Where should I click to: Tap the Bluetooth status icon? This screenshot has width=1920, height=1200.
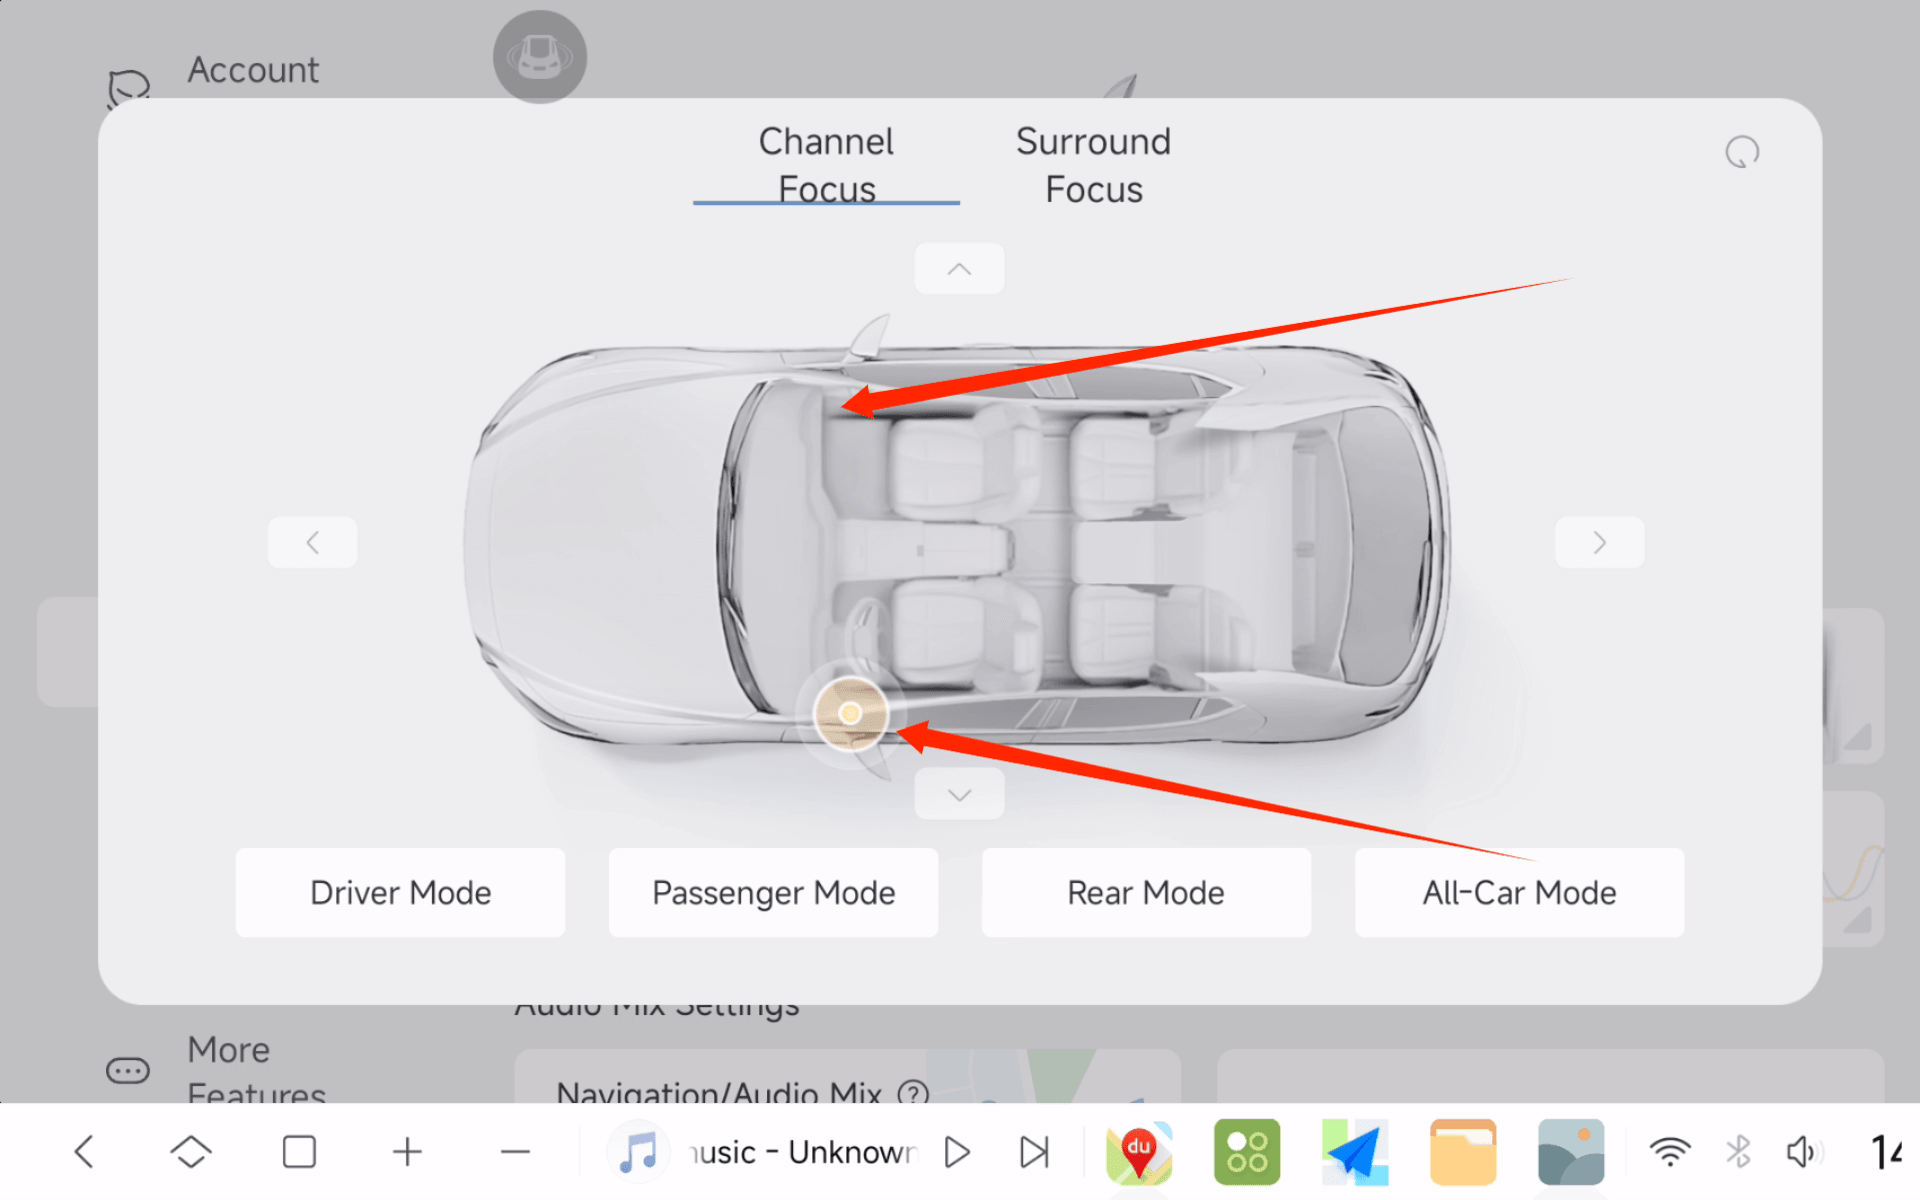[1738, 1152]
